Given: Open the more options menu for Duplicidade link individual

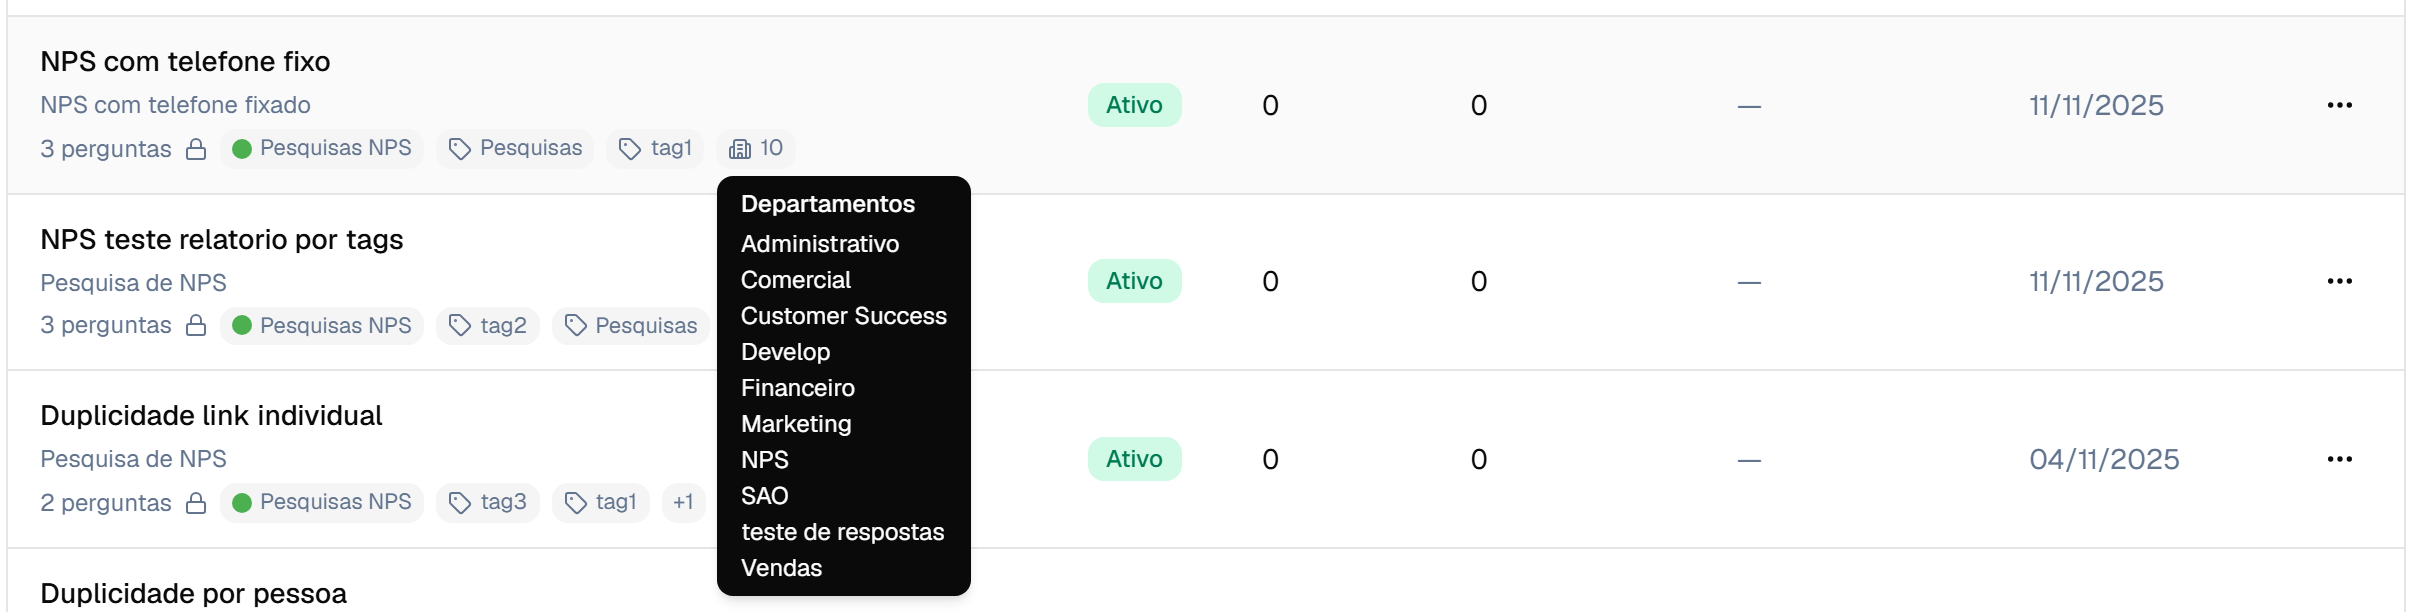Looking at the screenshot, I should point(2339,459).
